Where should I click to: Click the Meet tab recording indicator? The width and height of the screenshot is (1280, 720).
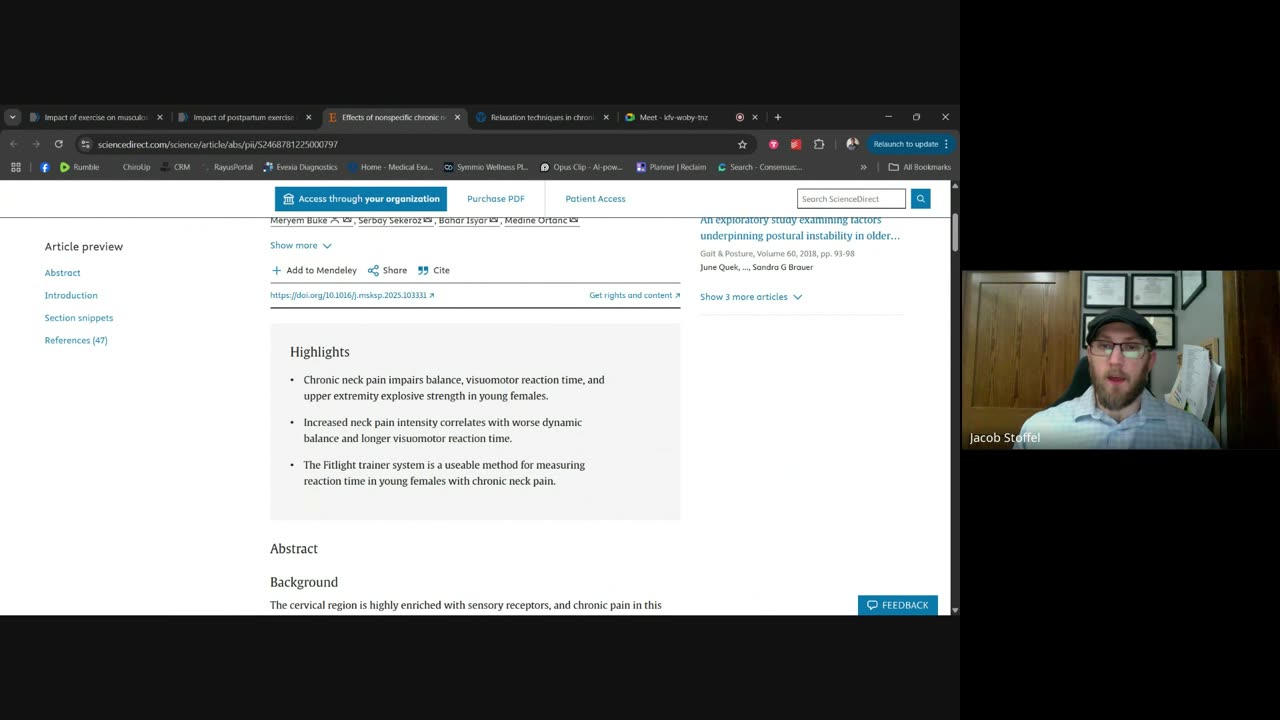point(740,117)
